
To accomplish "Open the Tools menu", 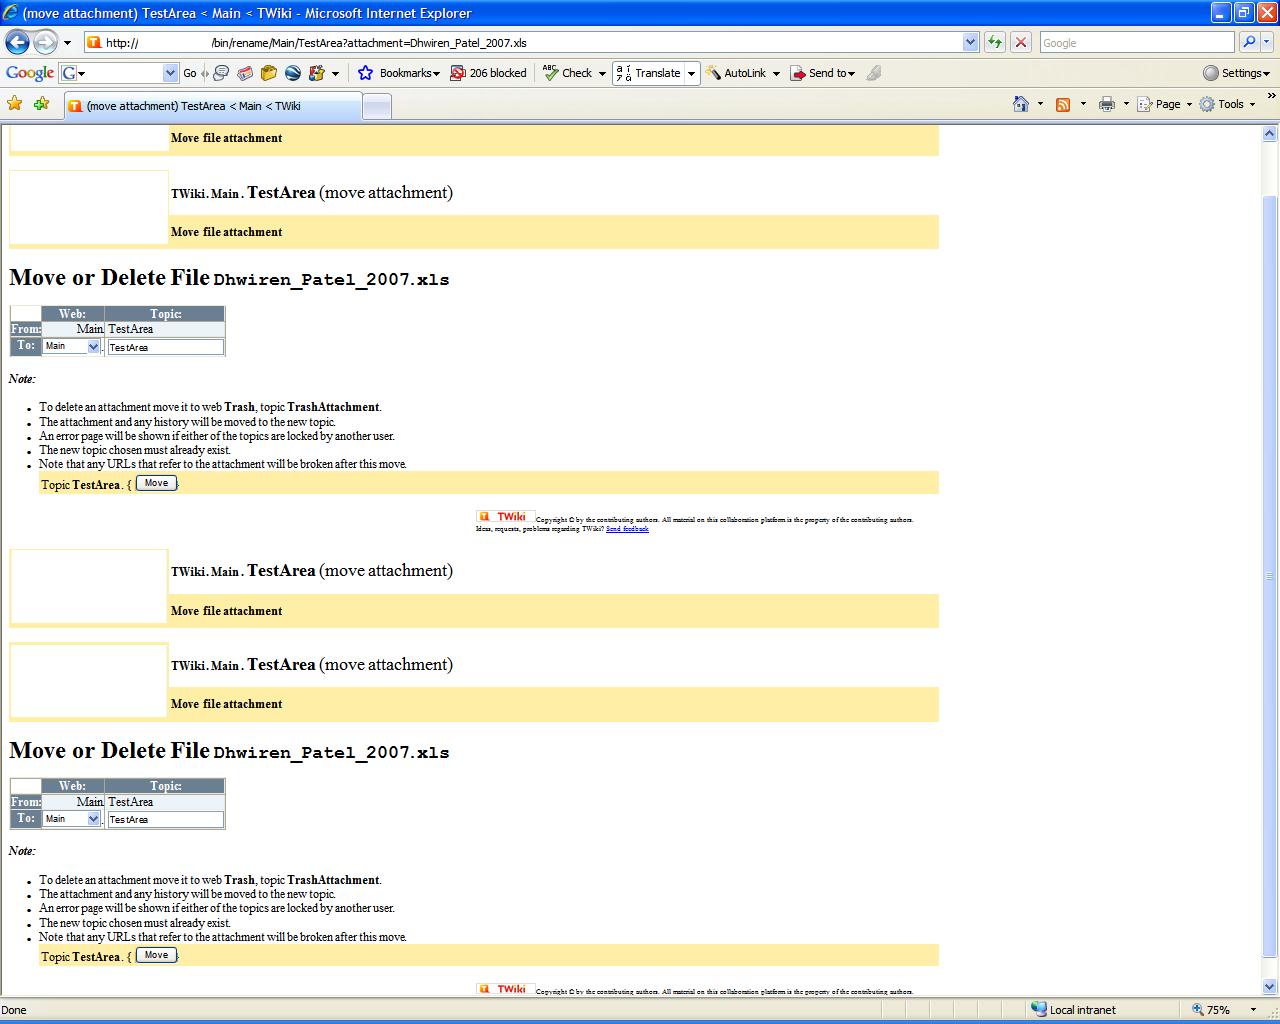I will coord(1228,104).
